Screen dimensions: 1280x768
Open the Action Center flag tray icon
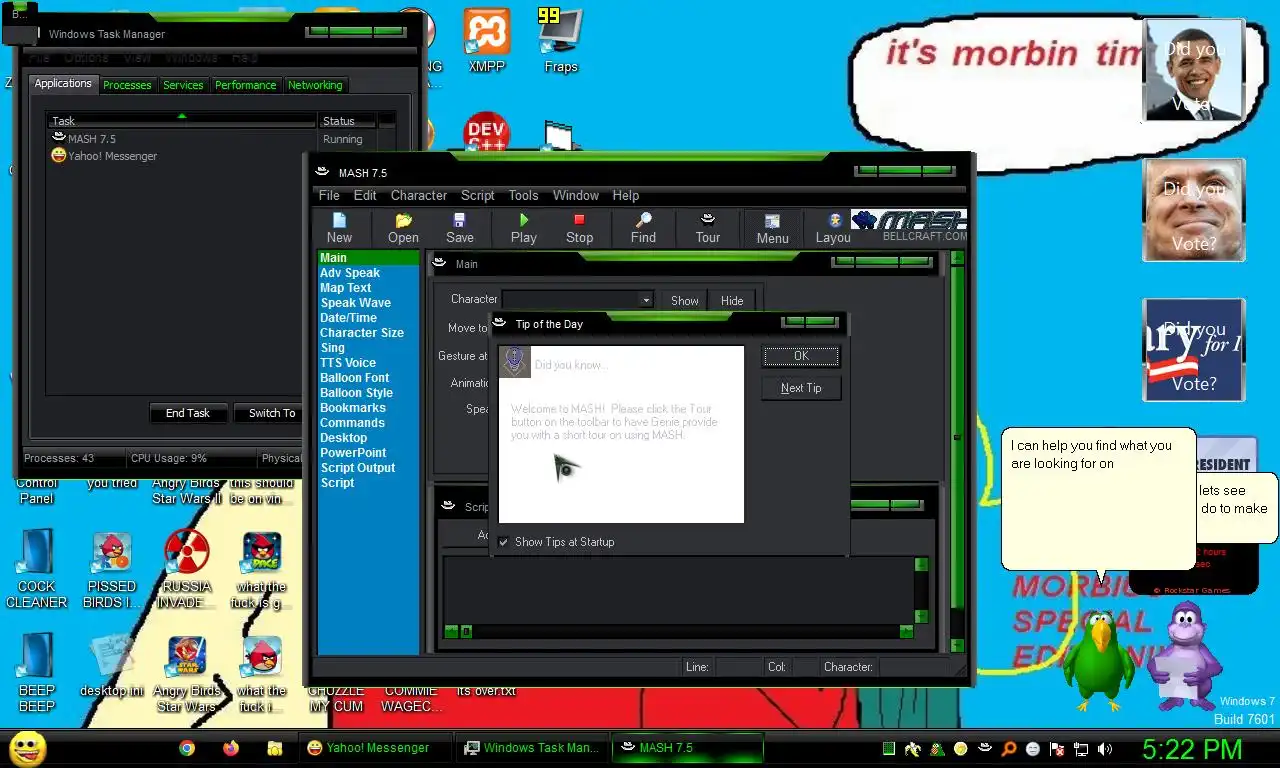[1057, 748]
